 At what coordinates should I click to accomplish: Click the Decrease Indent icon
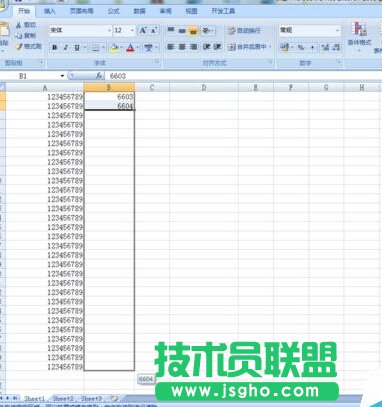(x=207, y=47)
